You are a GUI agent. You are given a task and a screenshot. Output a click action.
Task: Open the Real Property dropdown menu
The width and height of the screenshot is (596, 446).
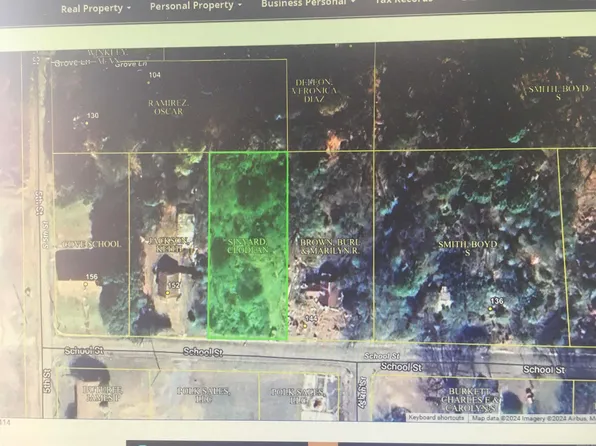tap(96, 8)
